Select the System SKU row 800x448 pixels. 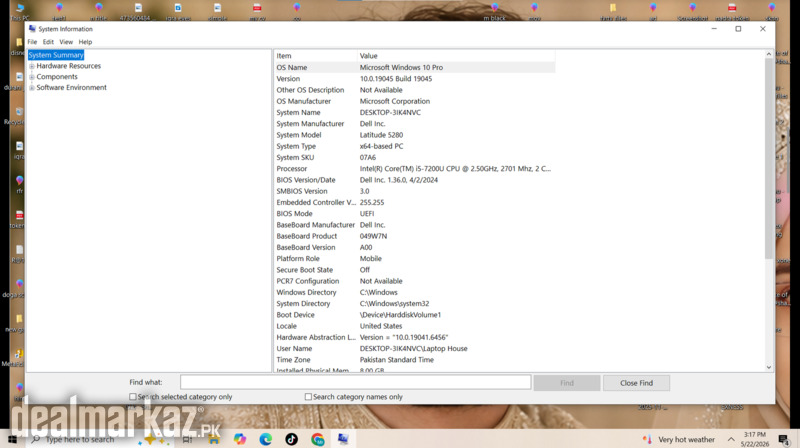414,157
